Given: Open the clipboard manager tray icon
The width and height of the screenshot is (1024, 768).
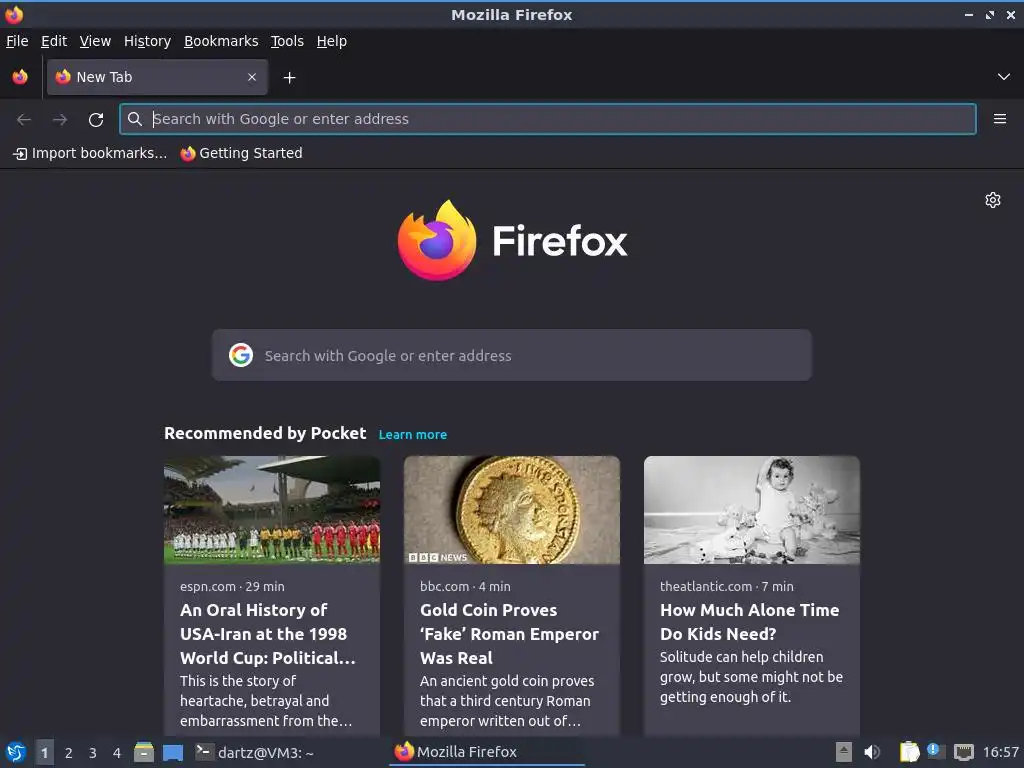Looking at the screenshot, I should [x=909, y=752].
